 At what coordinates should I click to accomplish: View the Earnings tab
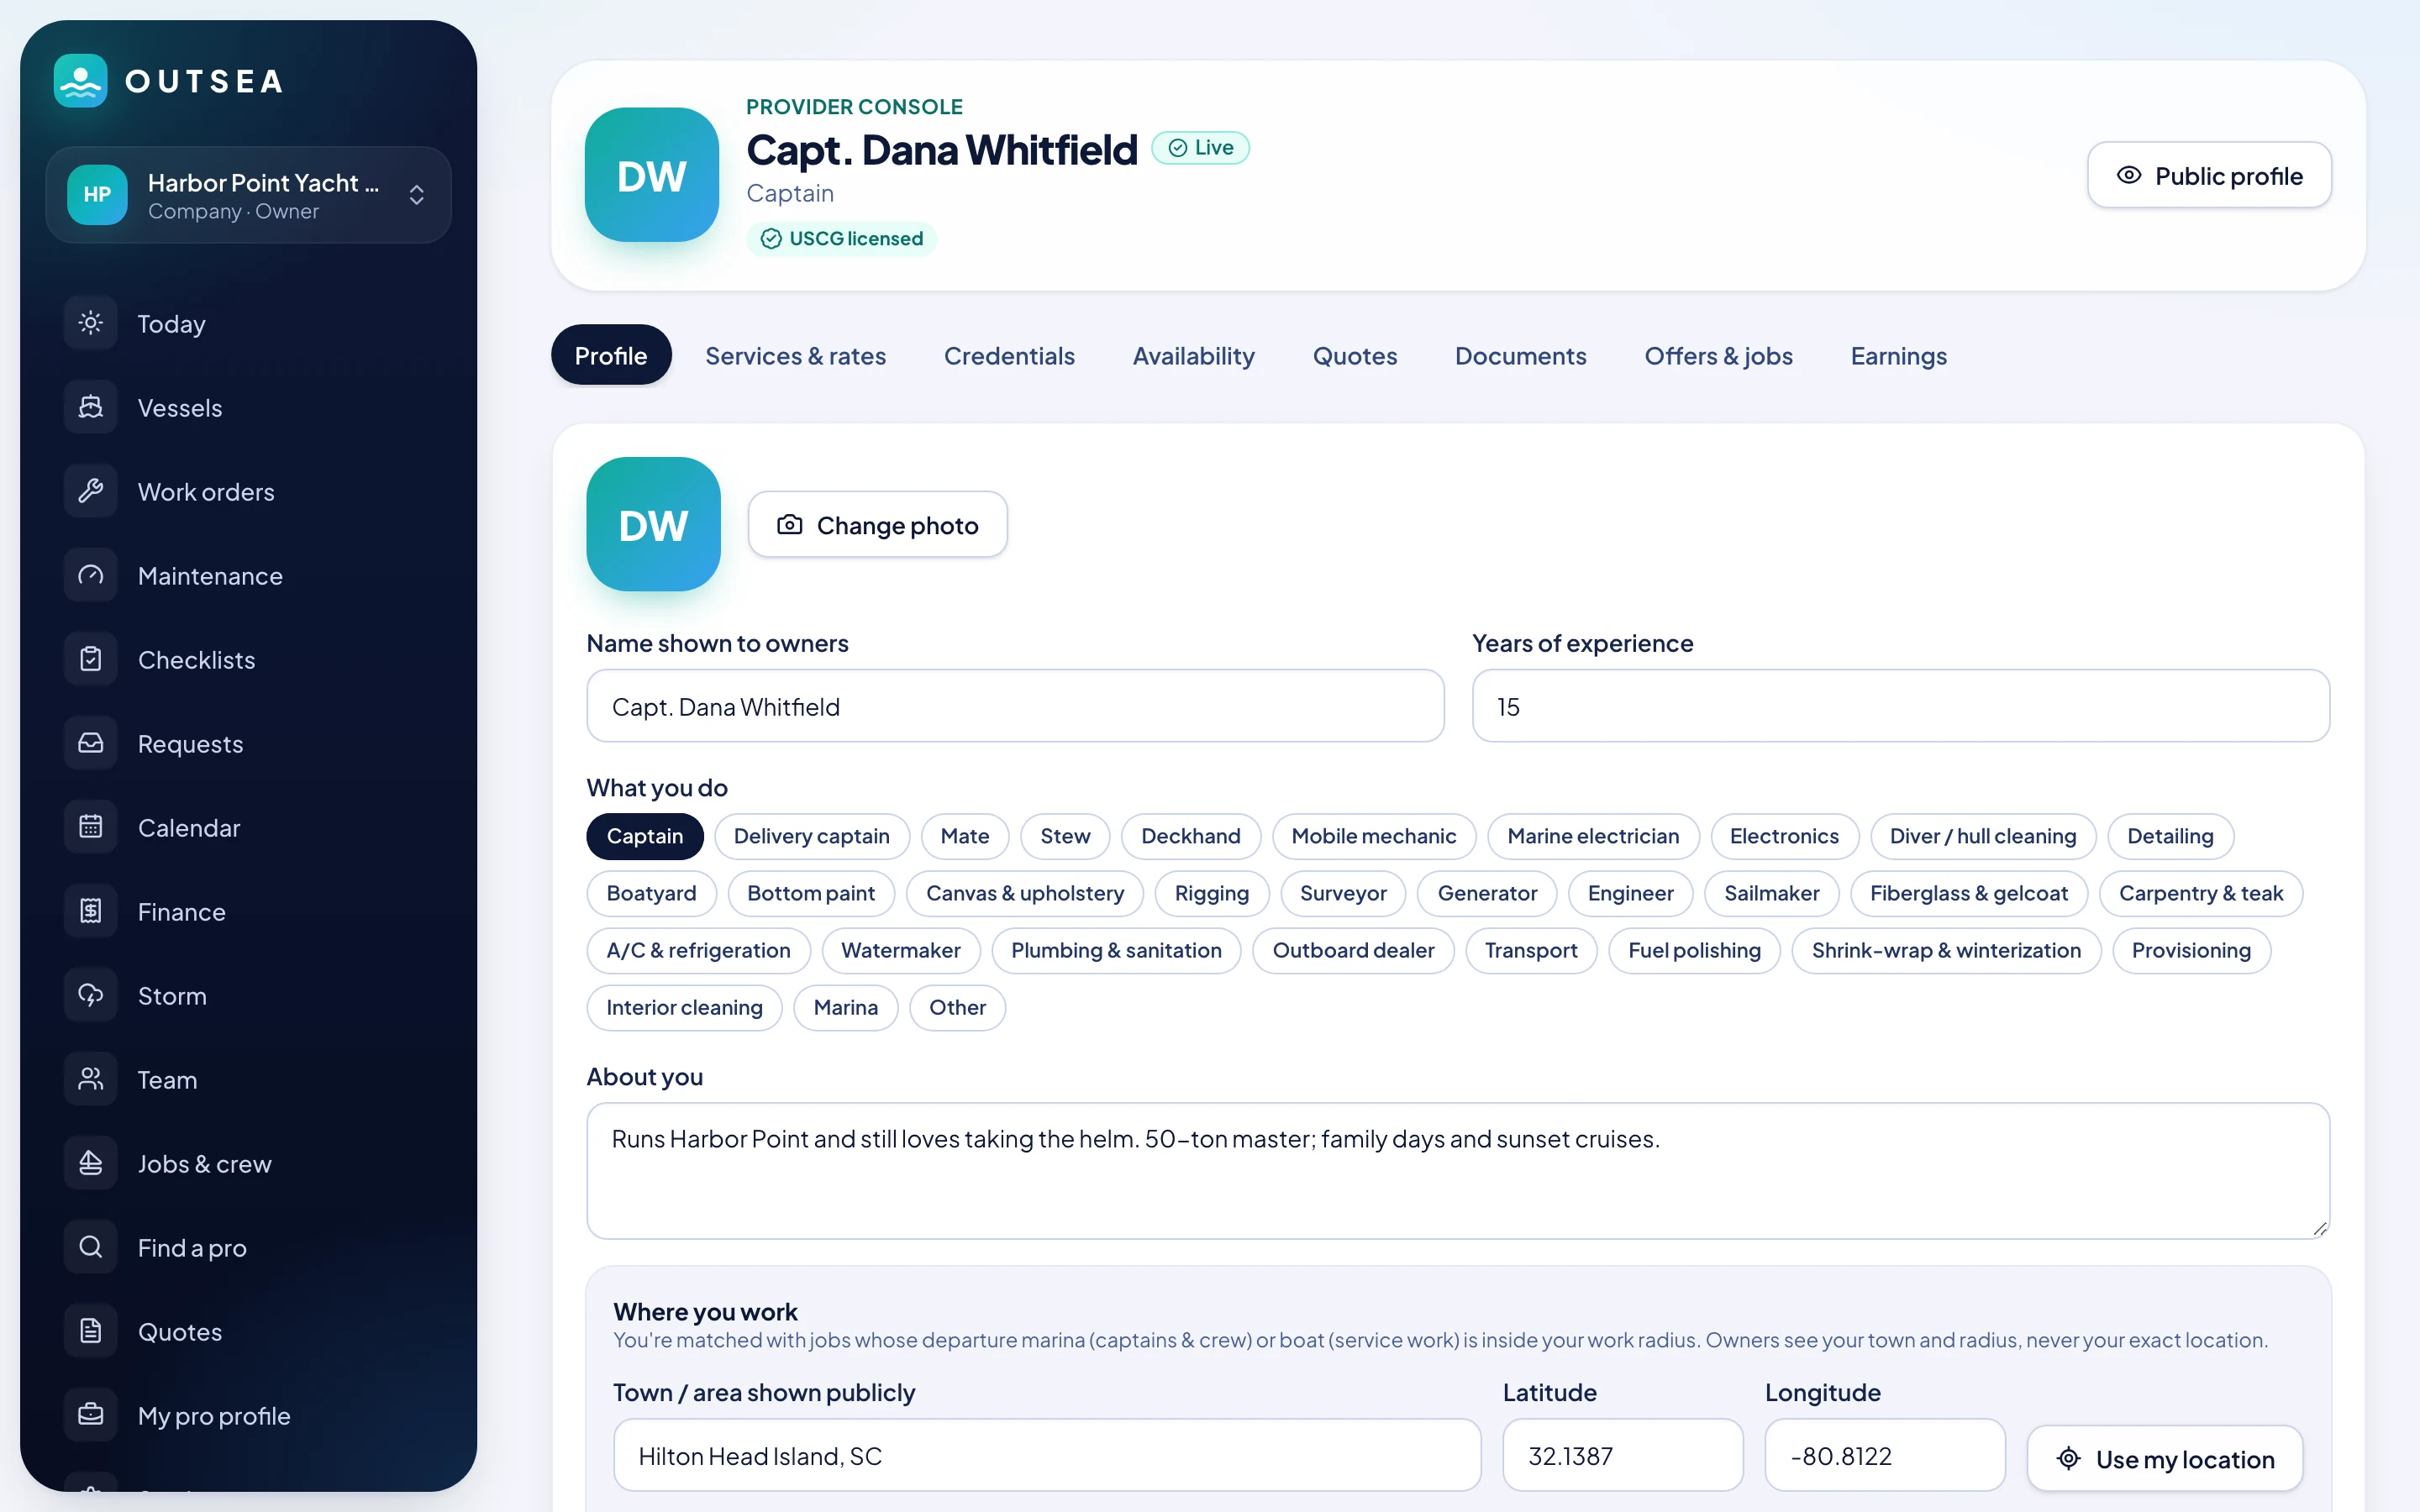[1898, 355]
